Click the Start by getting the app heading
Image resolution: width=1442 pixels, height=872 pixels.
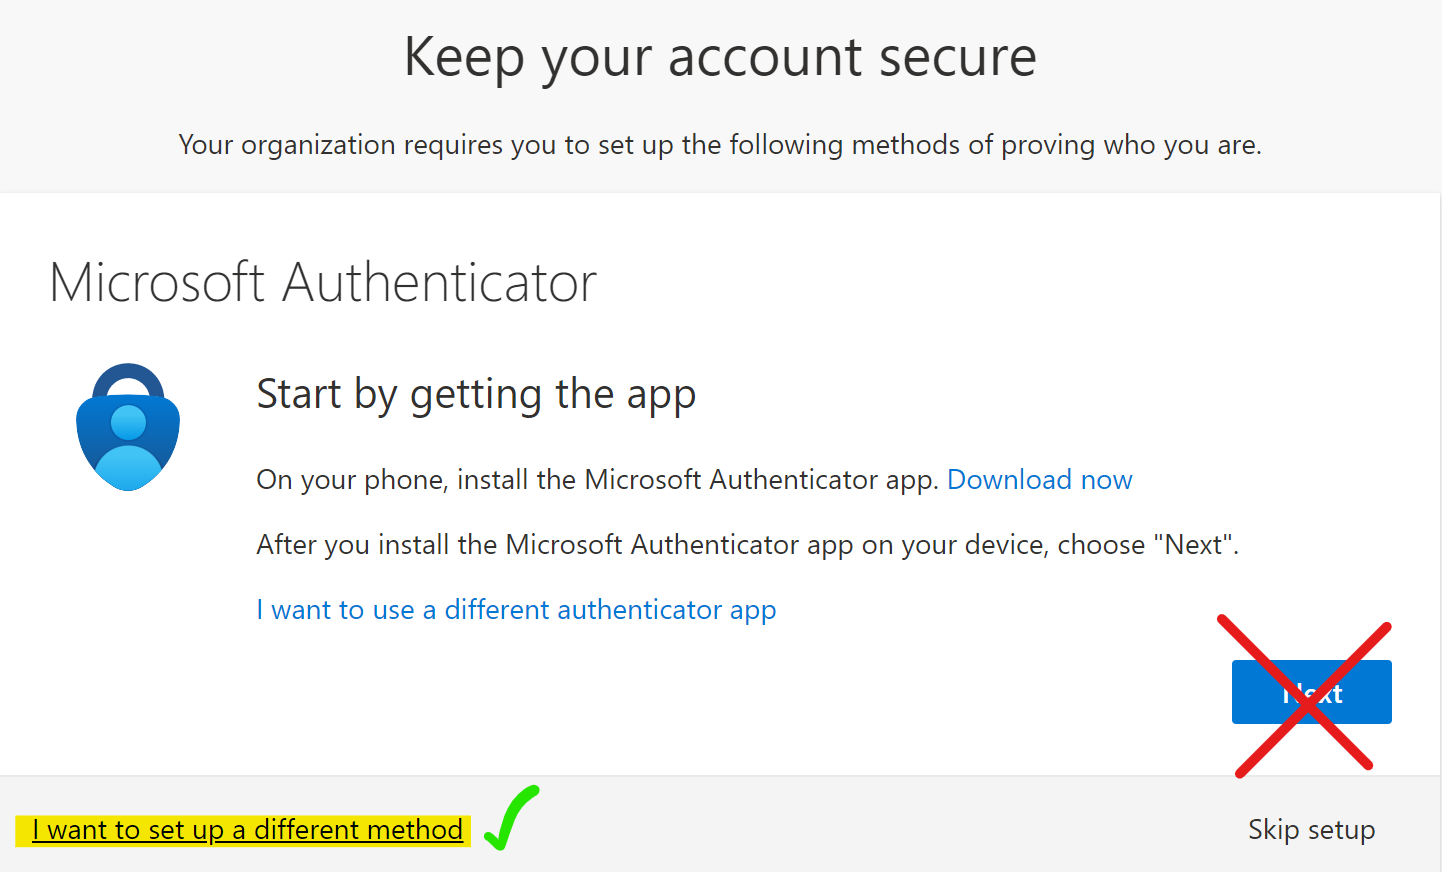click(x=476, y=395)
